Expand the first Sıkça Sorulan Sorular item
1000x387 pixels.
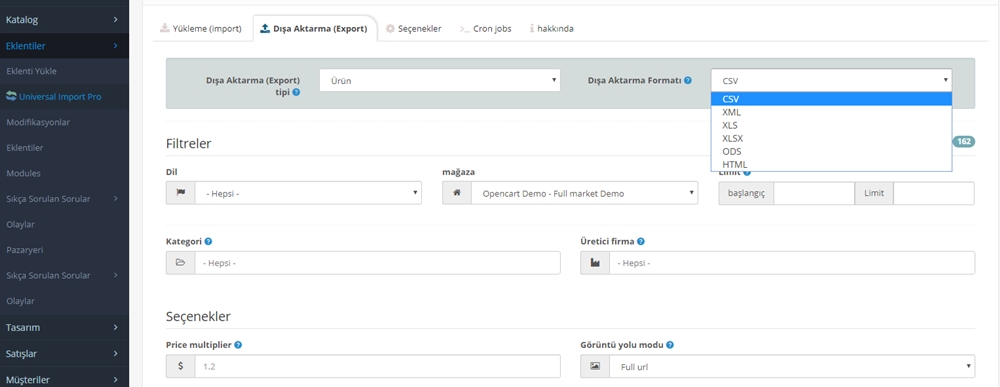(x=64, y=199)
